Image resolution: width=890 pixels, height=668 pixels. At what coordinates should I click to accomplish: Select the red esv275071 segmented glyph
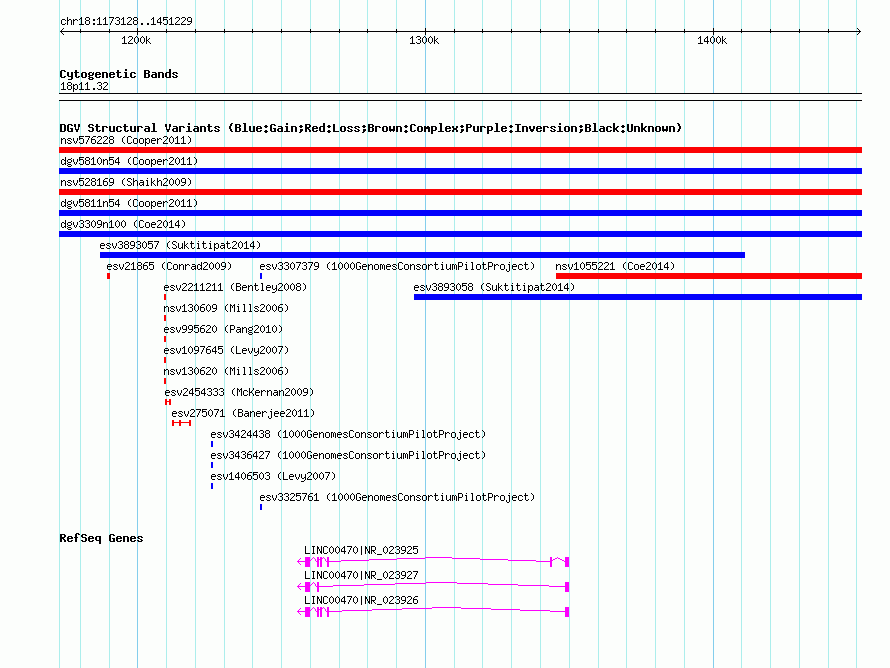tap(182, 423)
